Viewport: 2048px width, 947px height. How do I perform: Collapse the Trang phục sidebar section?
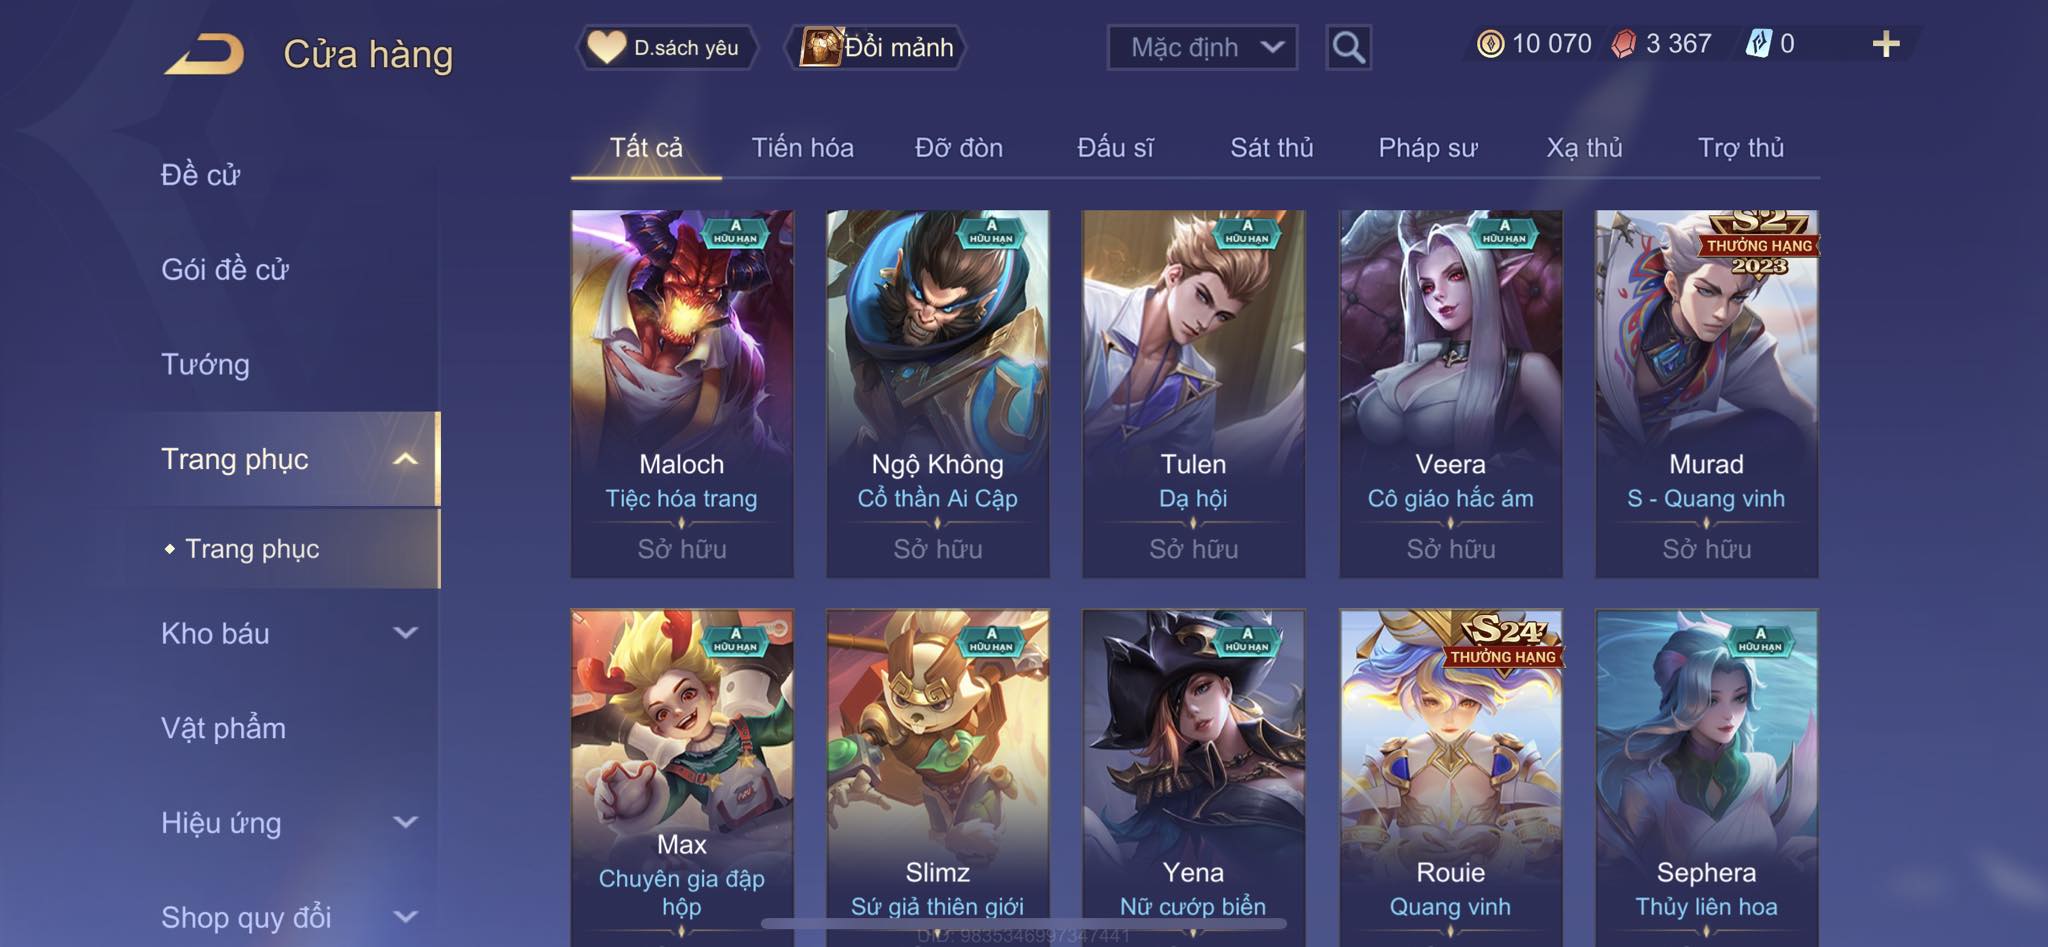pyautogui.click(x=405, y=459)
